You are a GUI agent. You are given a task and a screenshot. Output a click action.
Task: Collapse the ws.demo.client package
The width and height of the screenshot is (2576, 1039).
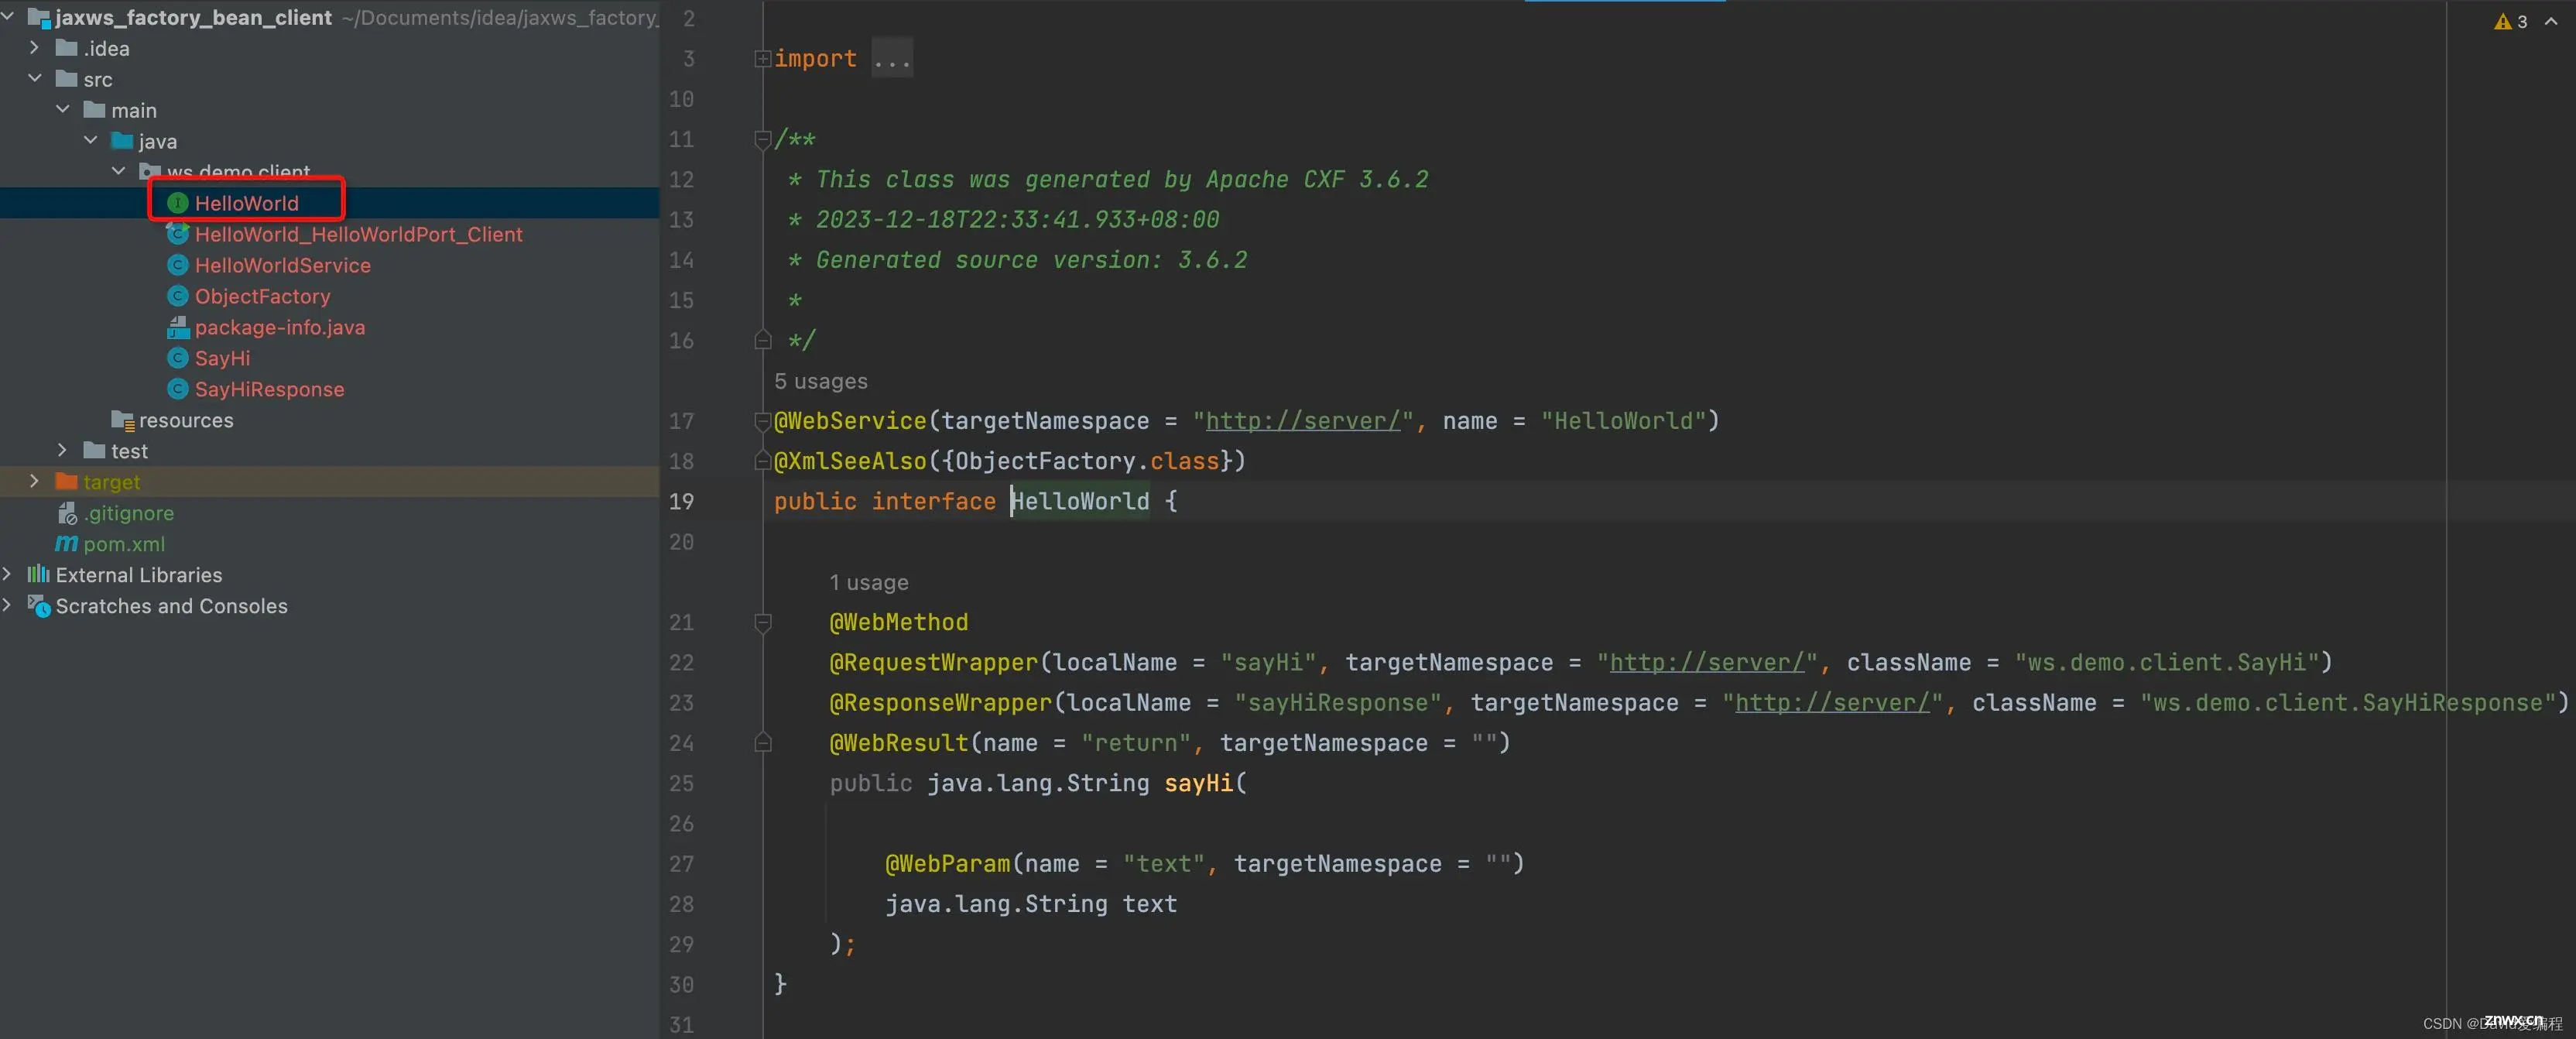pos(119,172)
